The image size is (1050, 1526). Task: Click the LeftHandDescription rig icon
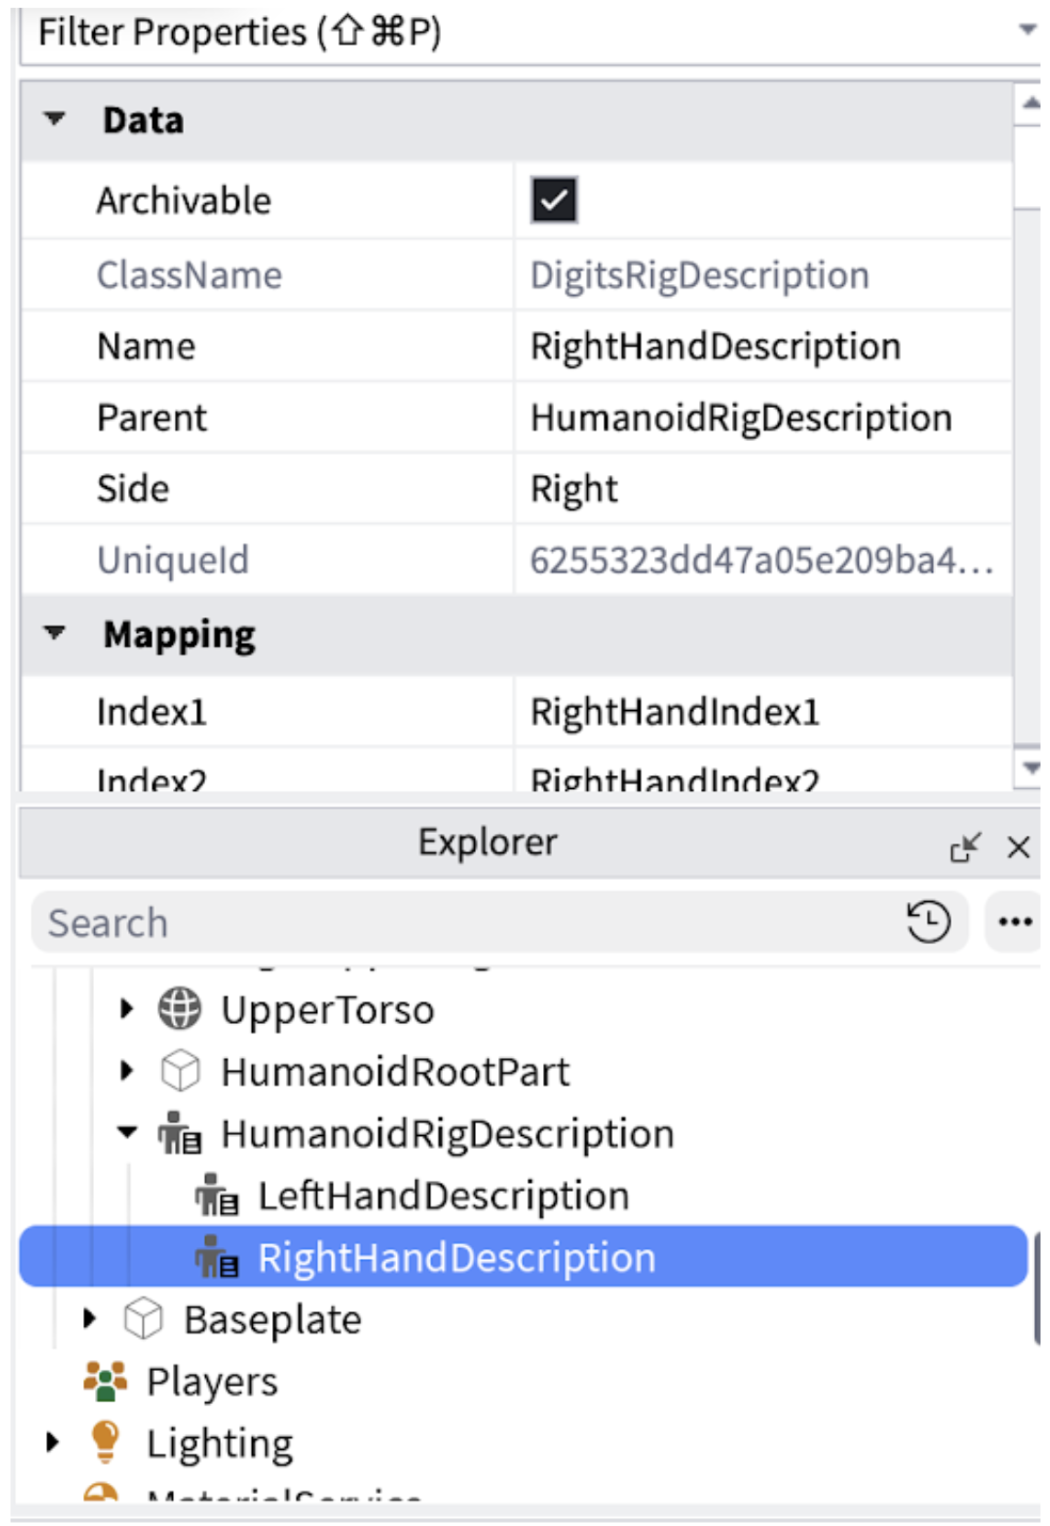pos(217,1195)
